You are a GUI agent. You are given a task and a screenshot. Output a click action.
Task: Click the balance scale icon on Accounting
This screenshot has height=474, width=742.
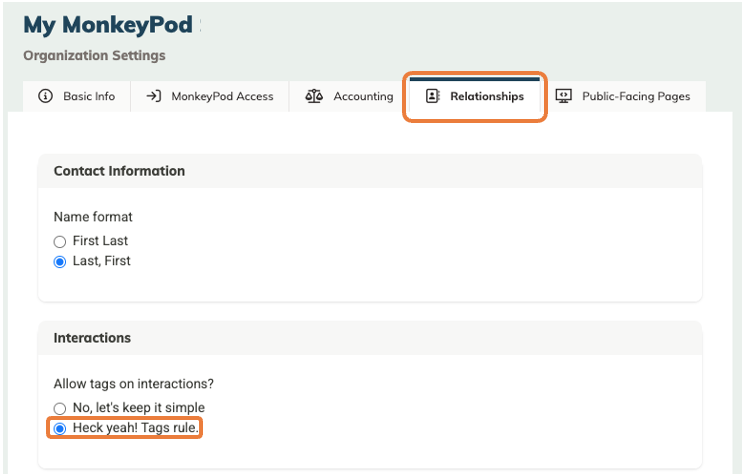[x=314, y=96]
